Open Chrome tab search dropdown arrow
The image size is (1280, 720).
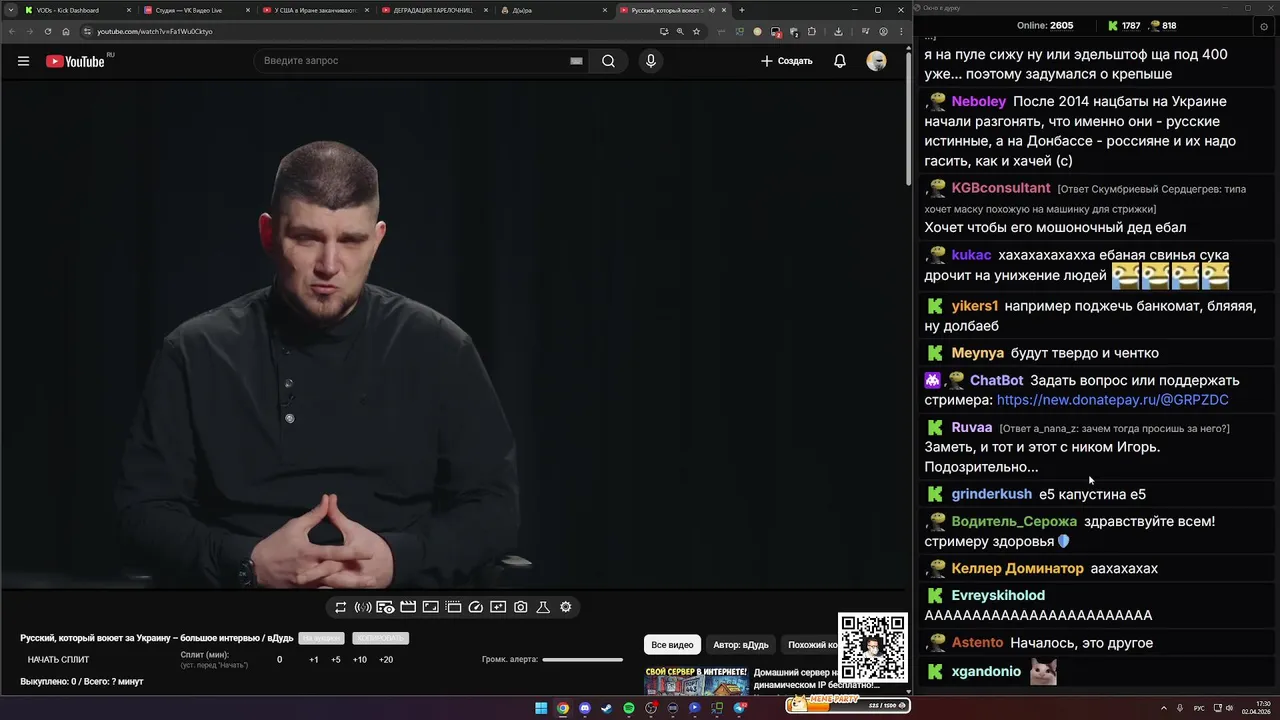pos(10,10)
